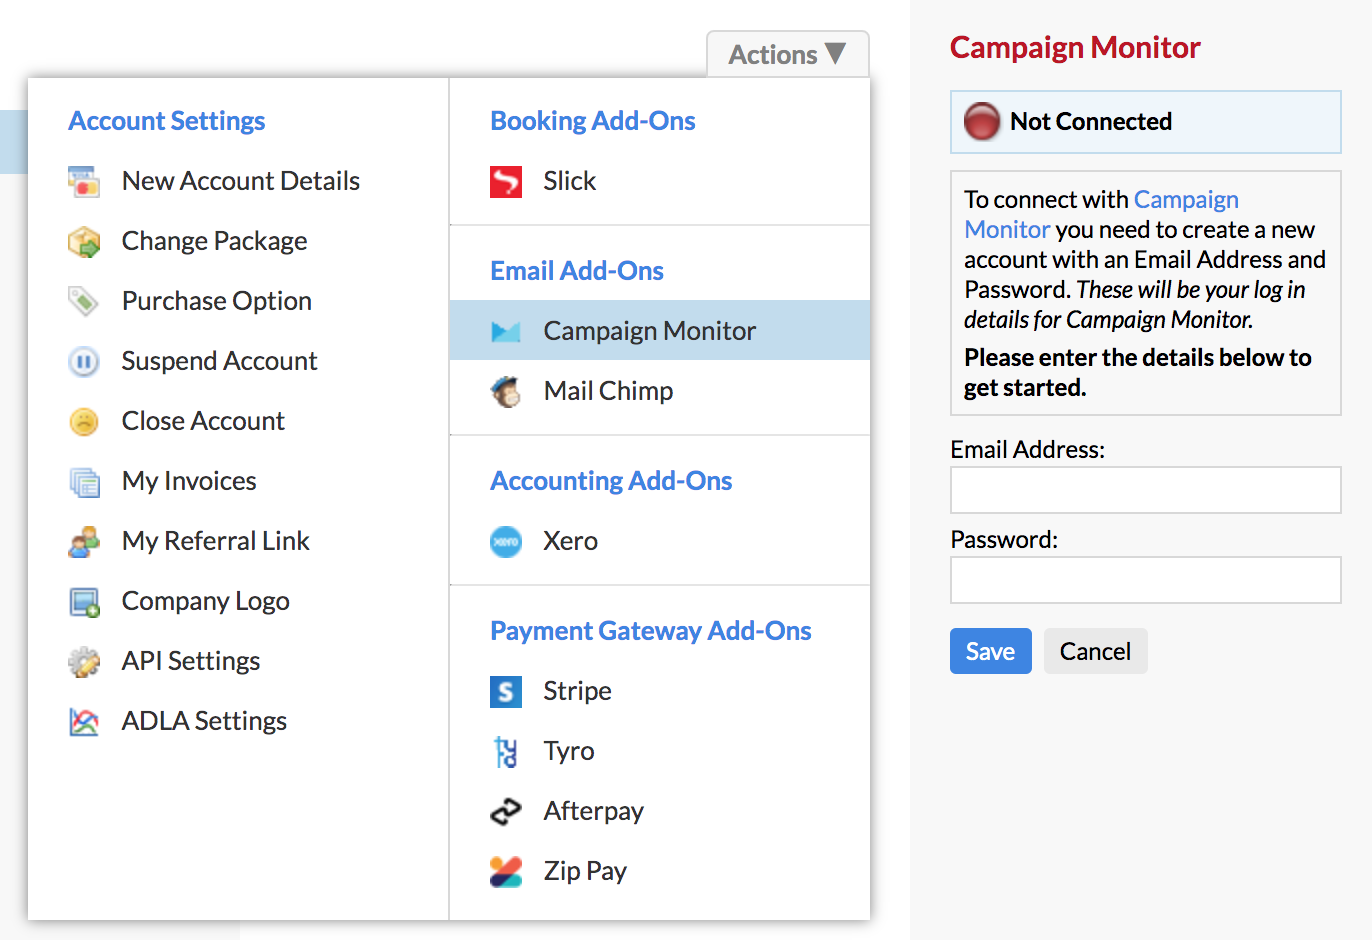Open My Invoices from the menu
1372x940 pixels.
click(189, 481)
